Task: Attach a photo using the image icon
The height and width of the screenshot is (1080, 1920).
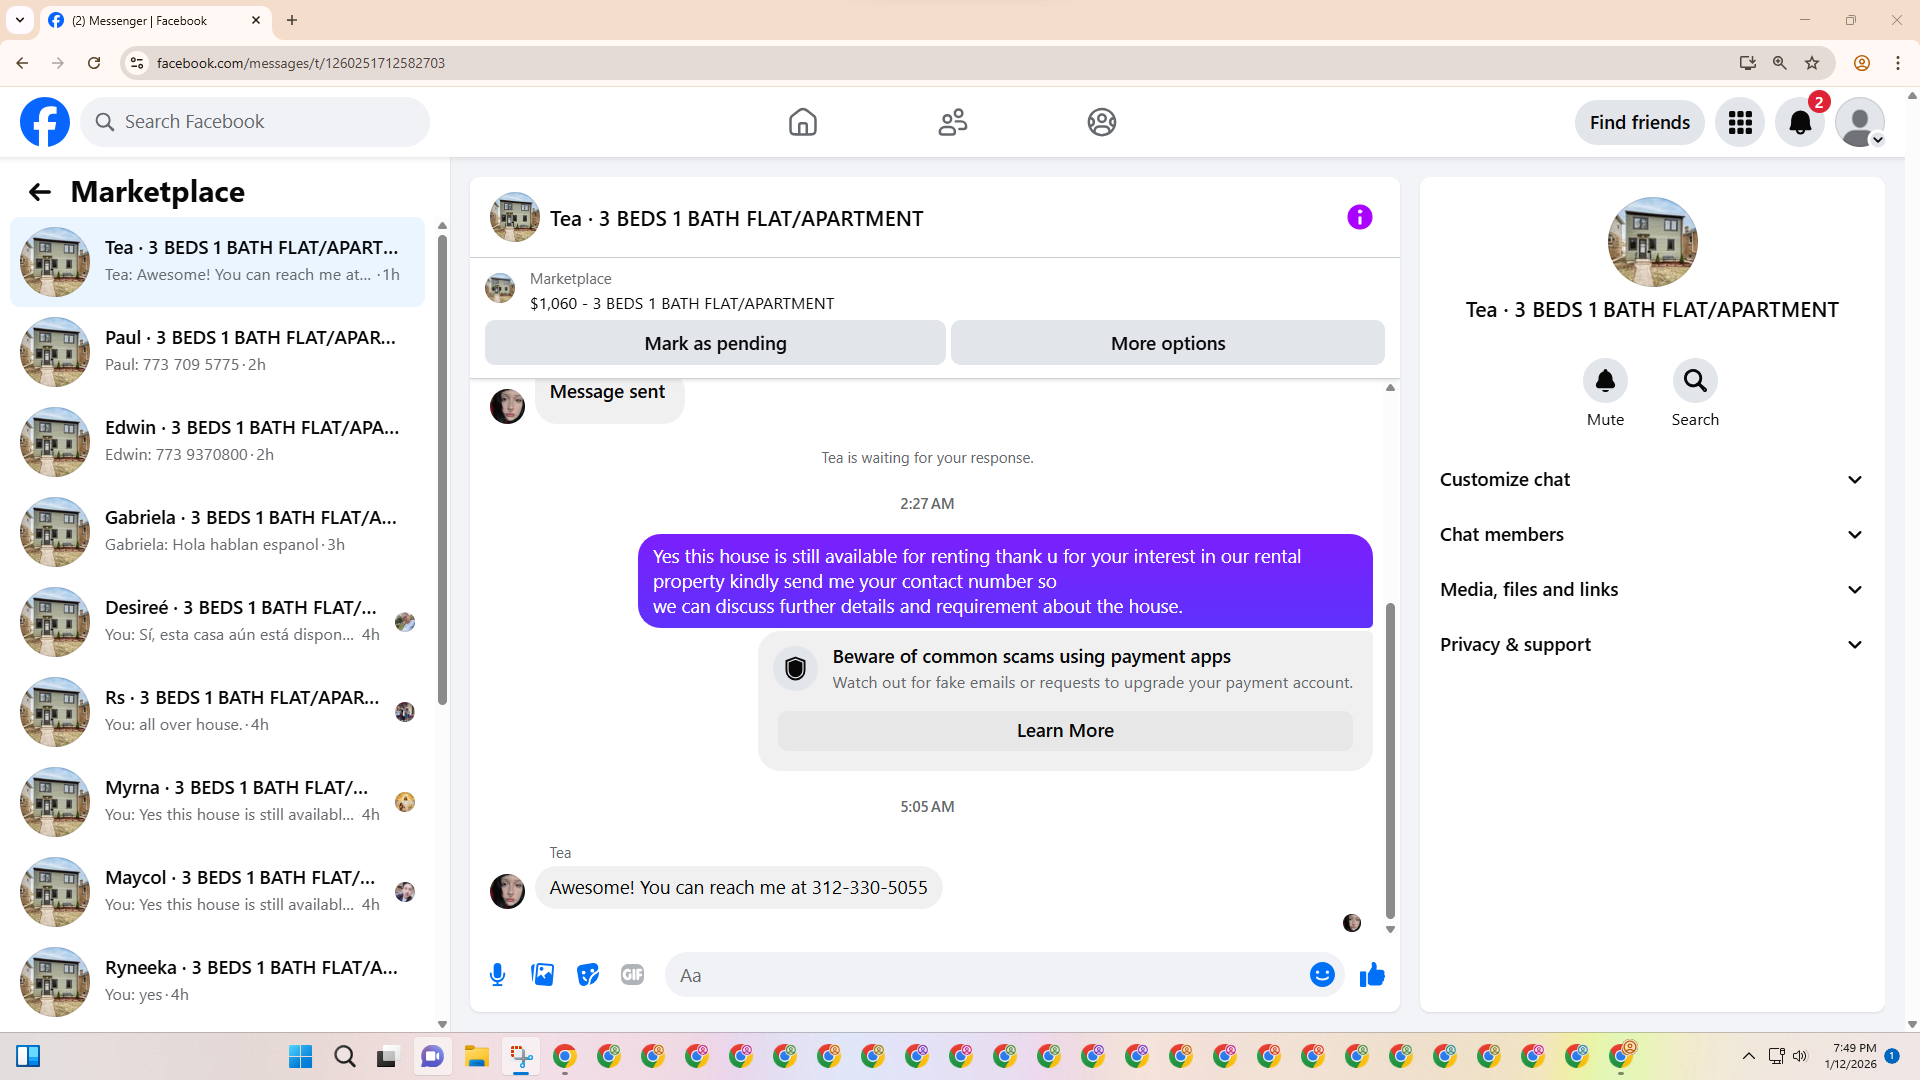Action: click(542, 975)
